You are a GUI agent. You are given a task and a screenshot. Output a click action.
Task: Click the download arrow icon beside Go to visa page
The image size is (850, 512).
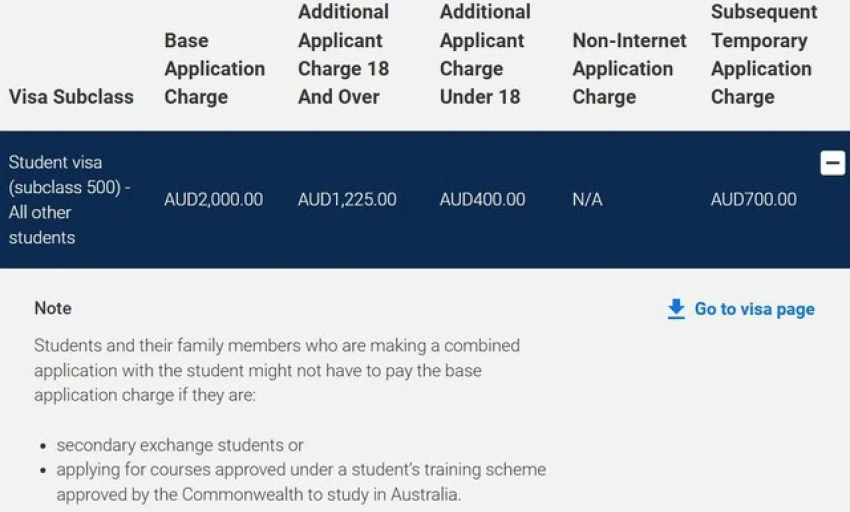676,309
